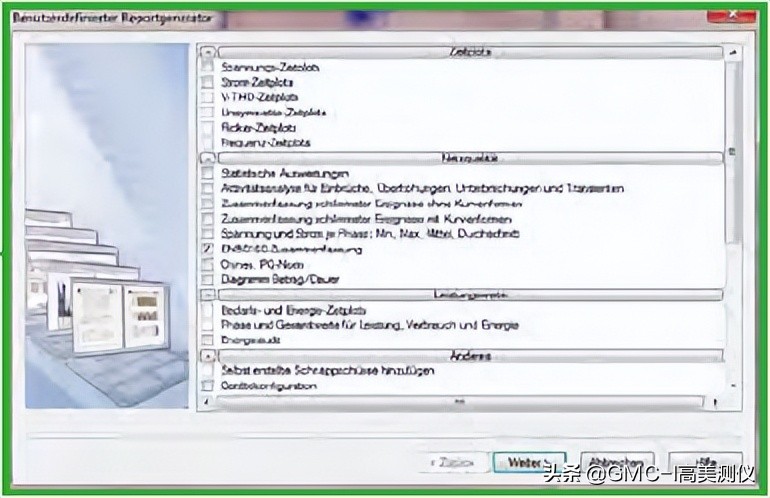Enable Statistische Auswertungen checkbox
770x498 pixels.
click(208, 173)
